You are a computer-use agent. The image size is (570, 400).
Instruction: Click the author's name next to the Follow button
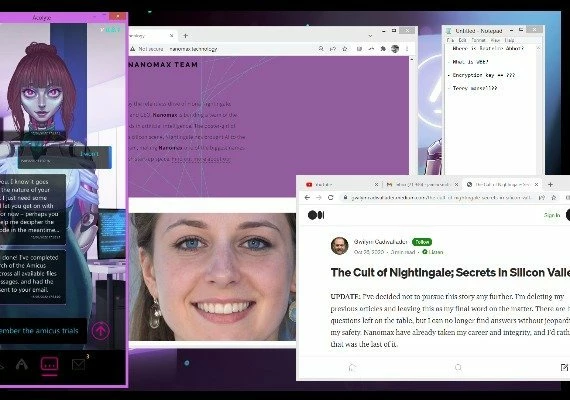click(x=380, y=242)
